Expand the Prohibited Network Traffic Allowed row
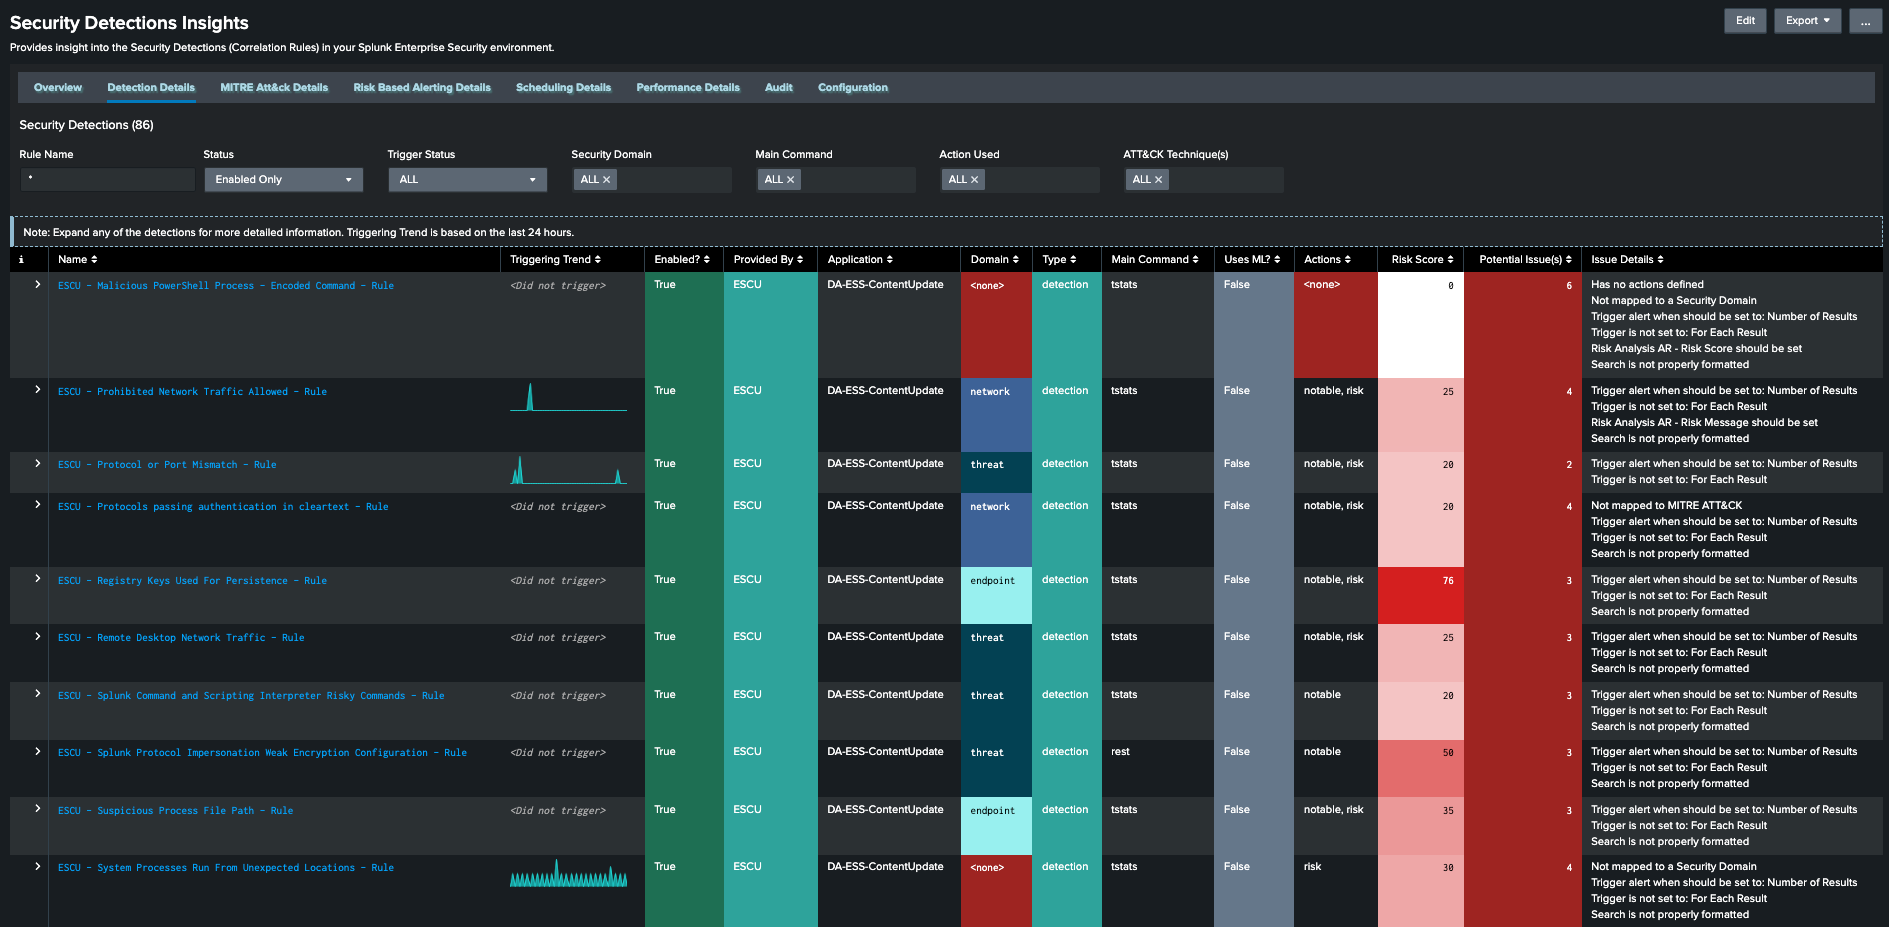 click(x=38, y=390)
